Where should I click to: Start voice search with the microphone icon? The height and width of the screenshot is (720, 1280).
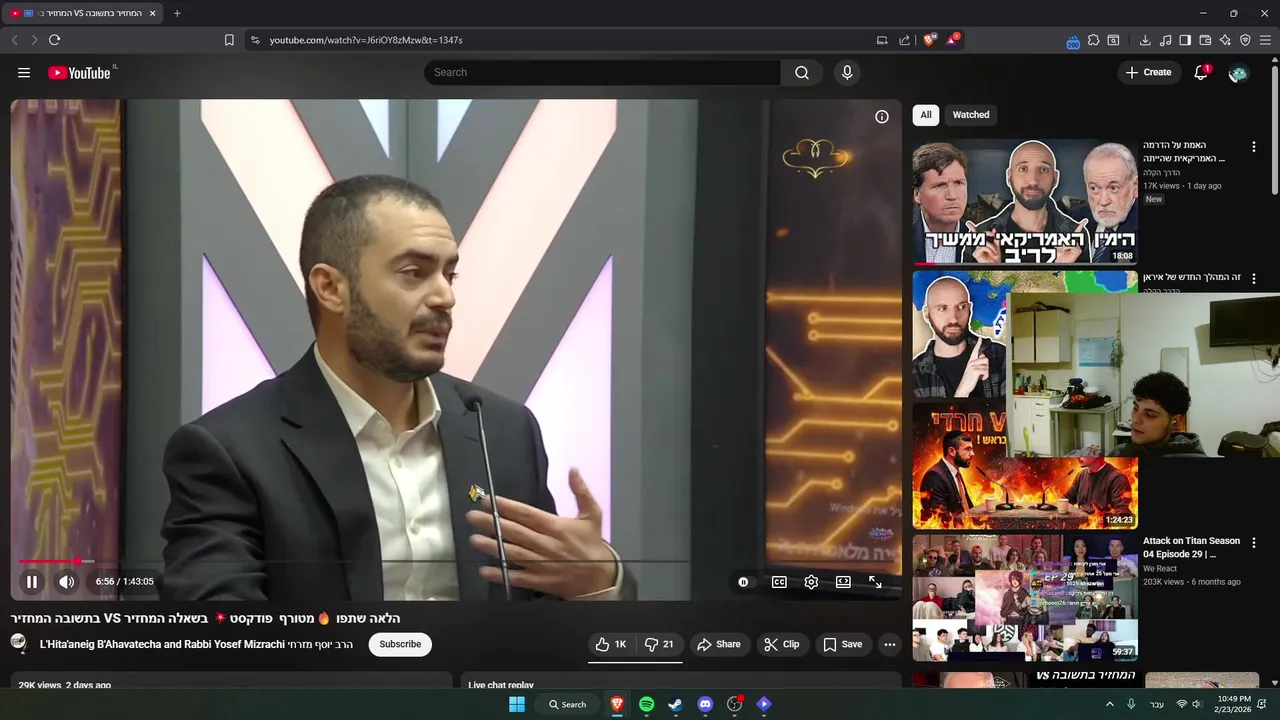click(x=847, y=72)
